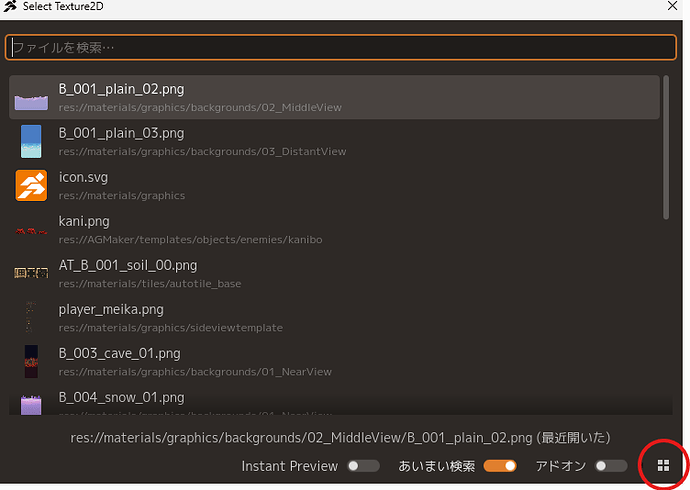This screenshot has height=490, width=690.
Task: Enable the Instant Preview toggle
Action: point(363,466)
